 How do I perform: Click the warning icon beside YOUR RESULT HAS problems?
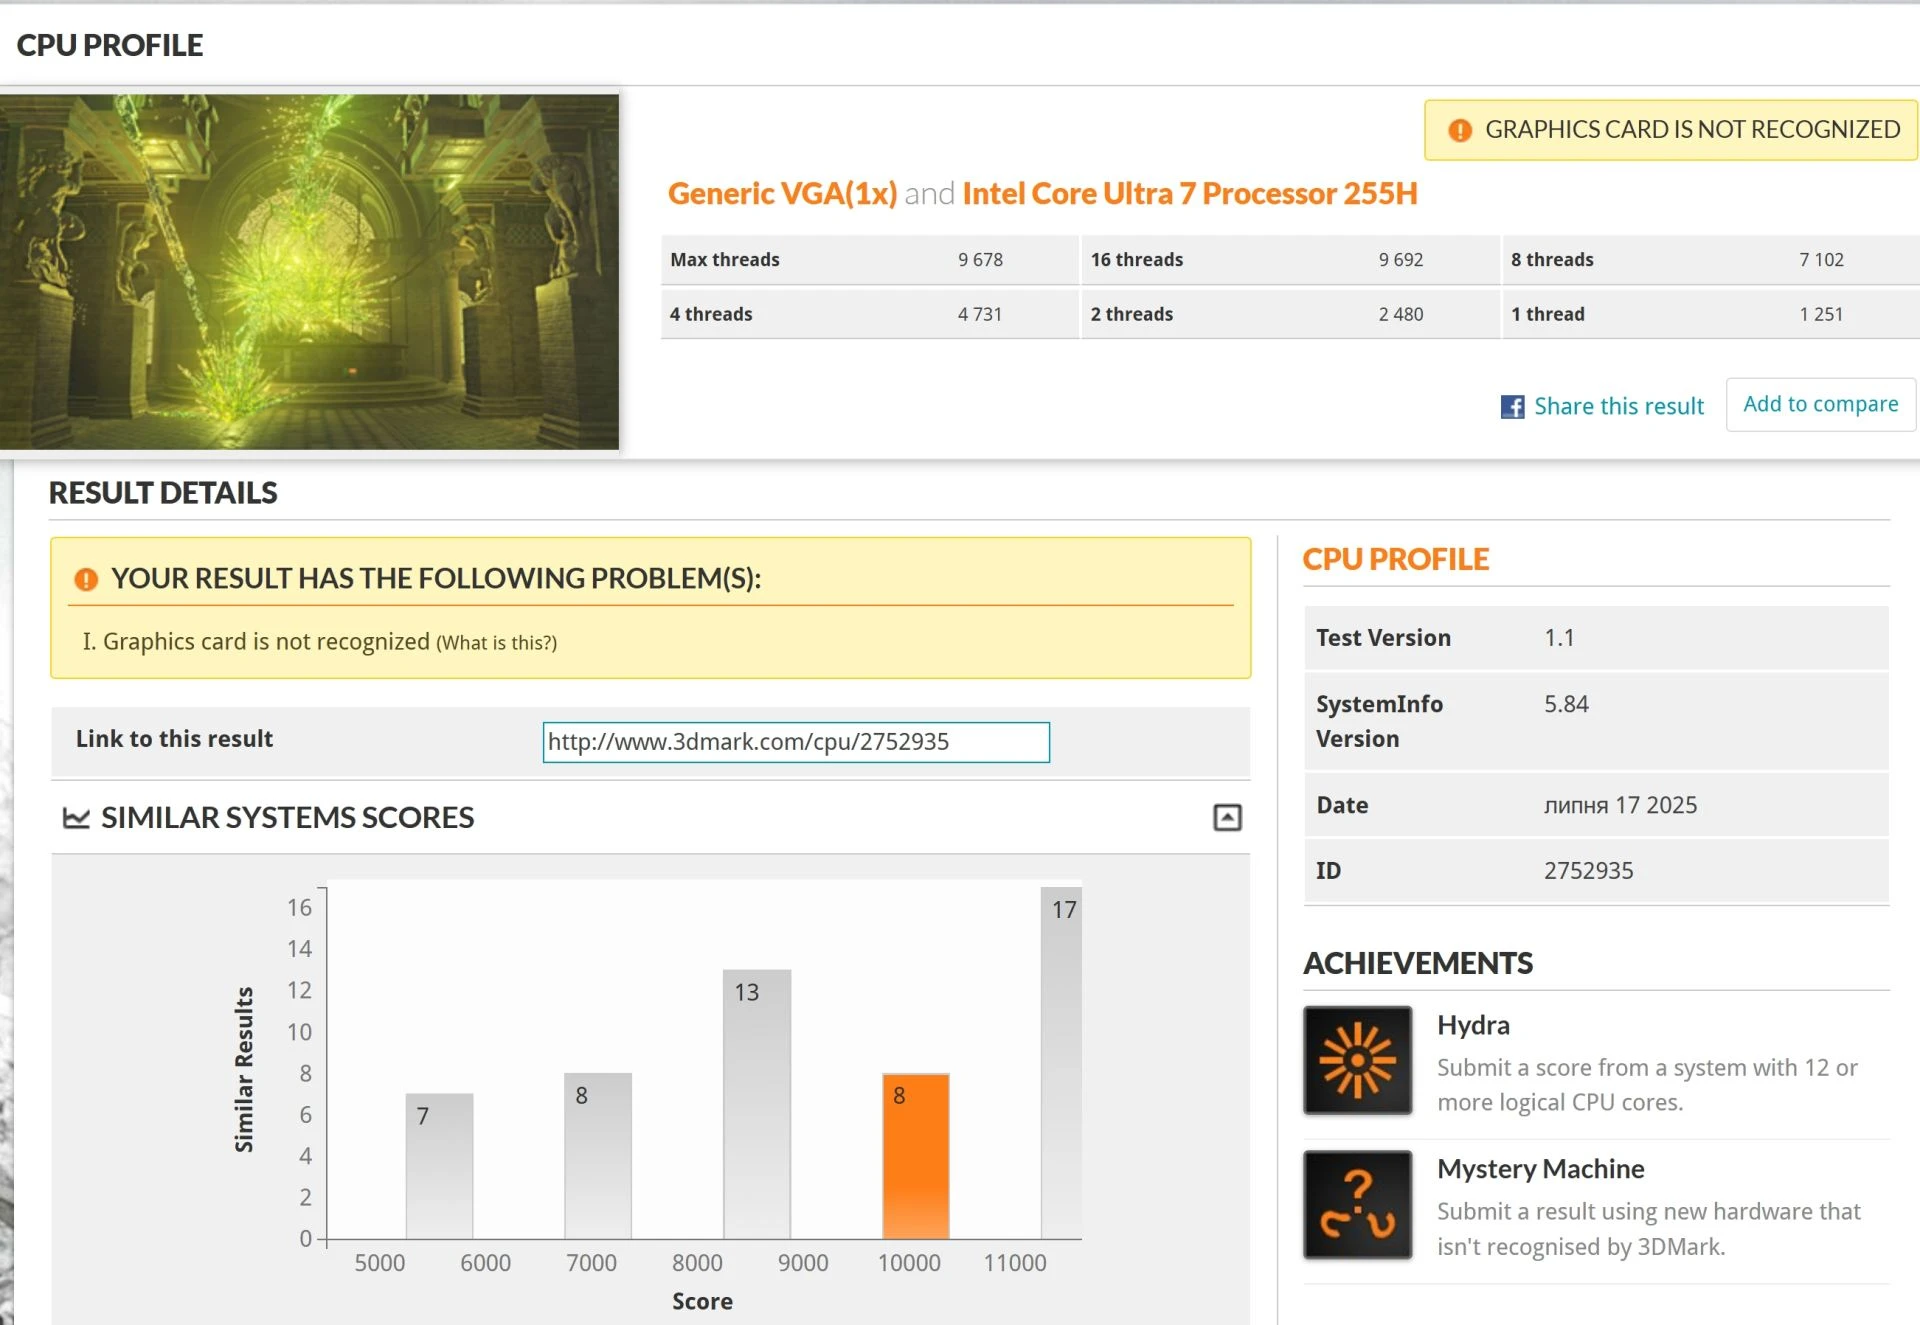point(86,579)
